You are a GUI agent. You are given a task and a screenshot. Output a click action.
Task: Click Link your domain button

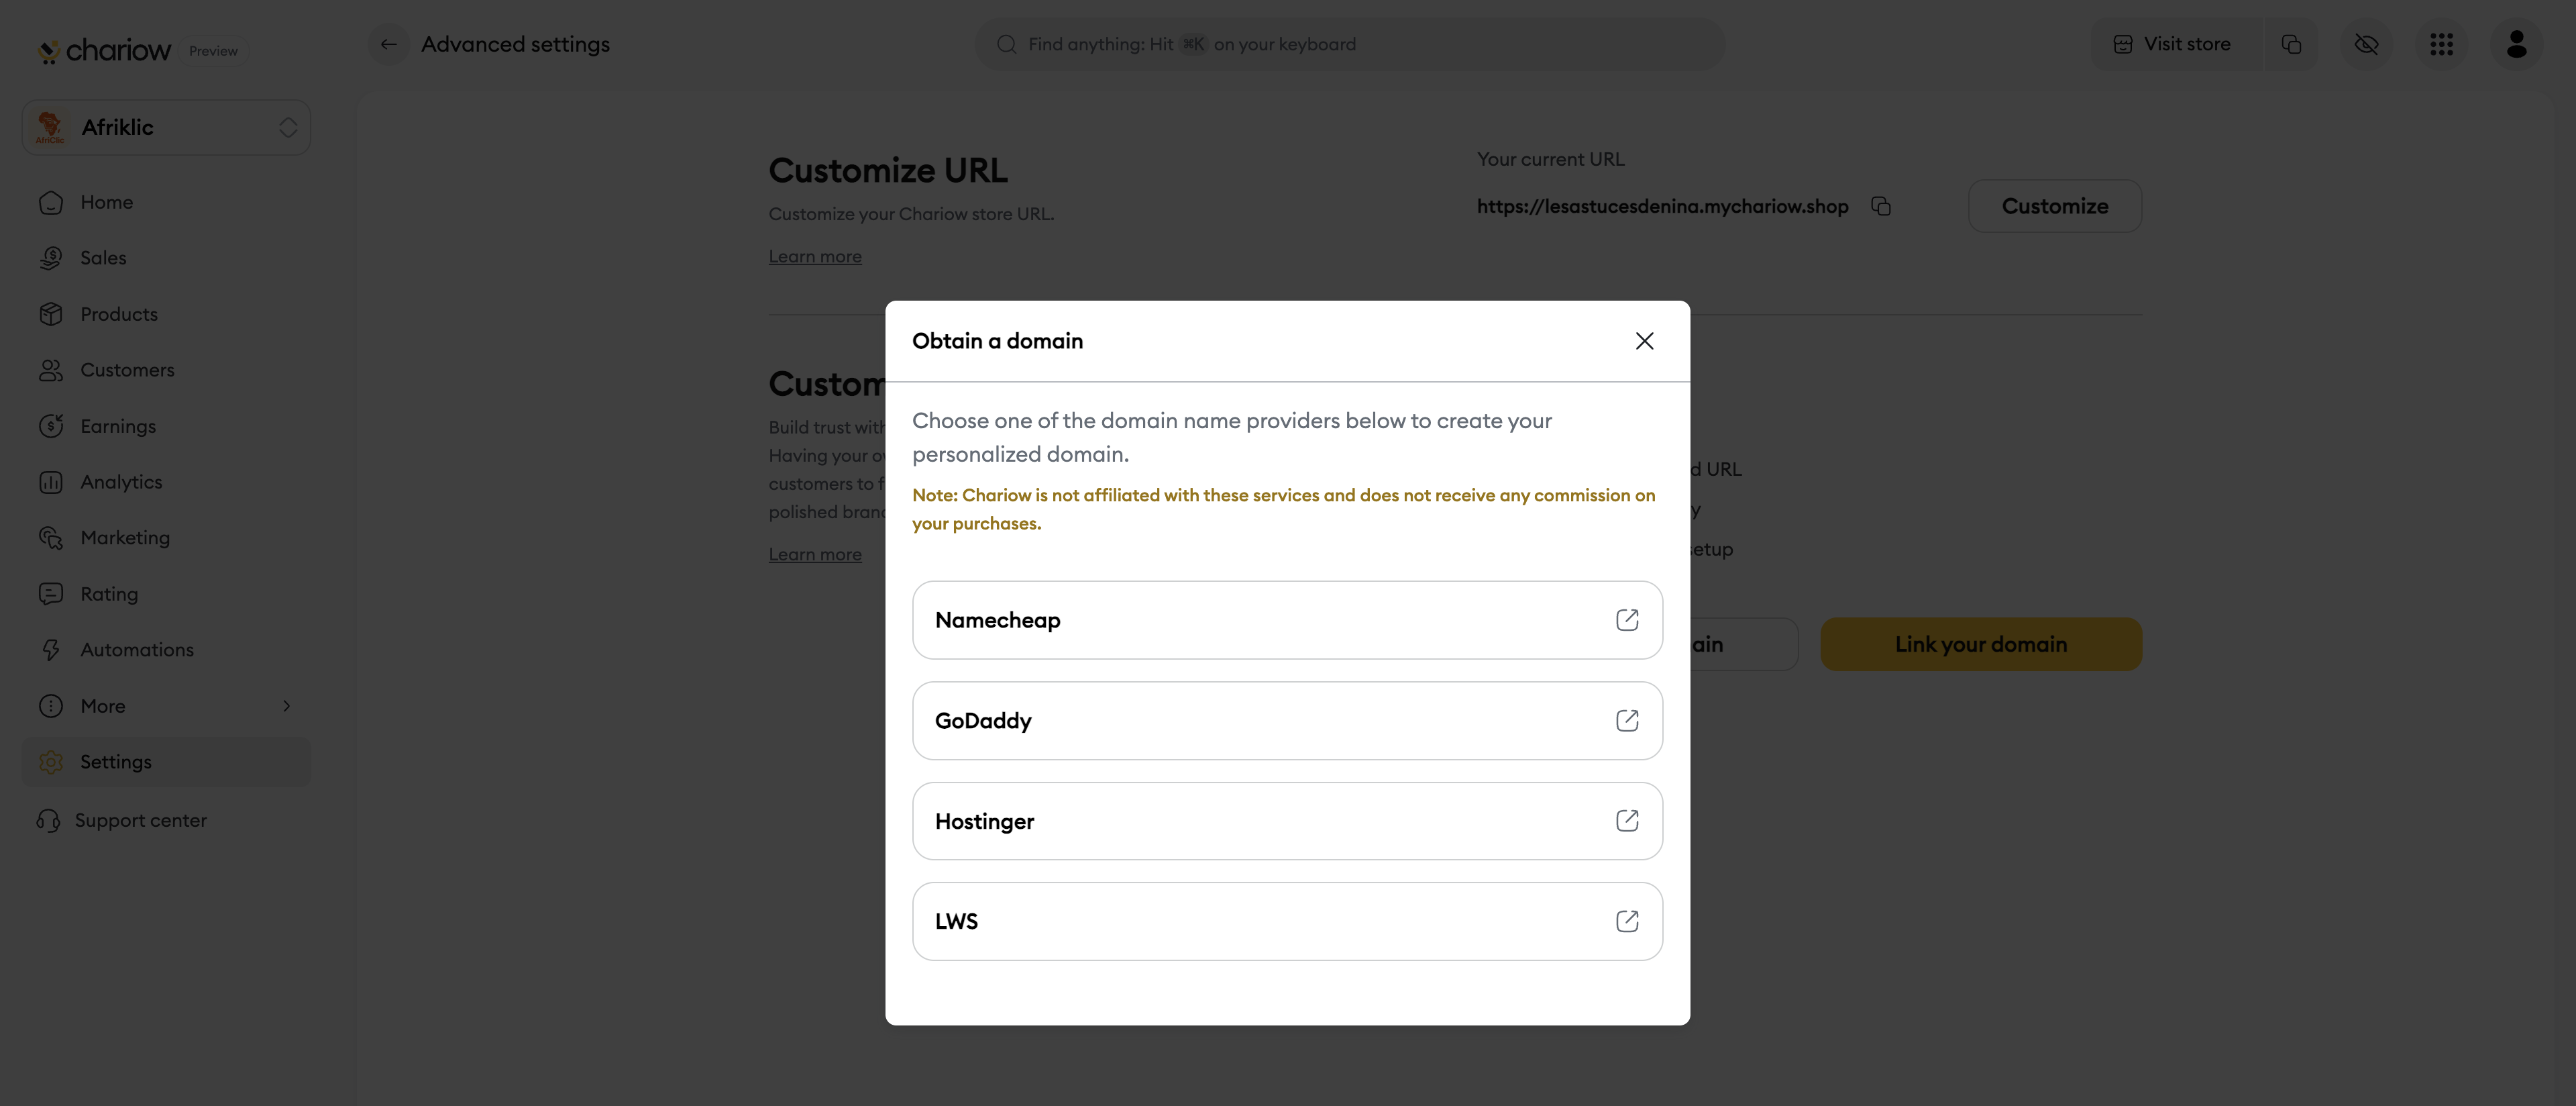click(x=1980, y=644)
